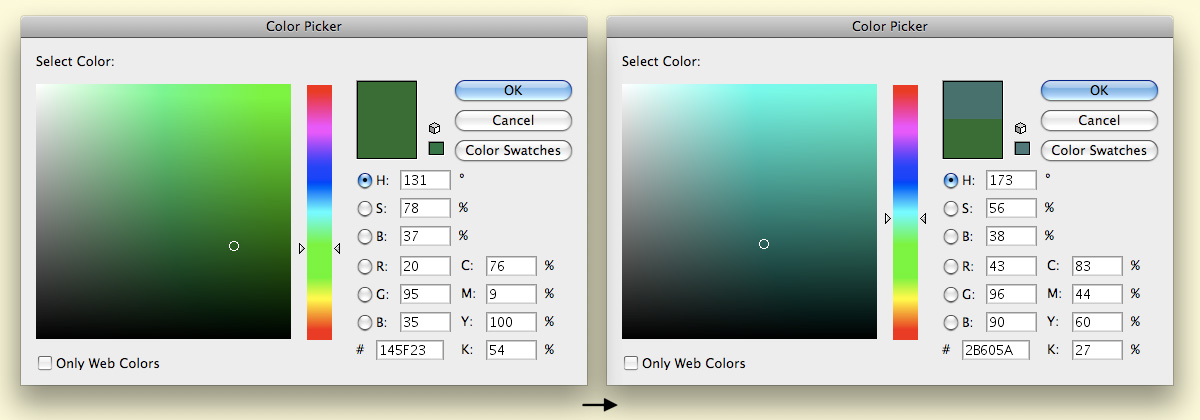The image size is (1200, 420).
Task: Click the hue input field showing 173
Action: [1010, 180]
